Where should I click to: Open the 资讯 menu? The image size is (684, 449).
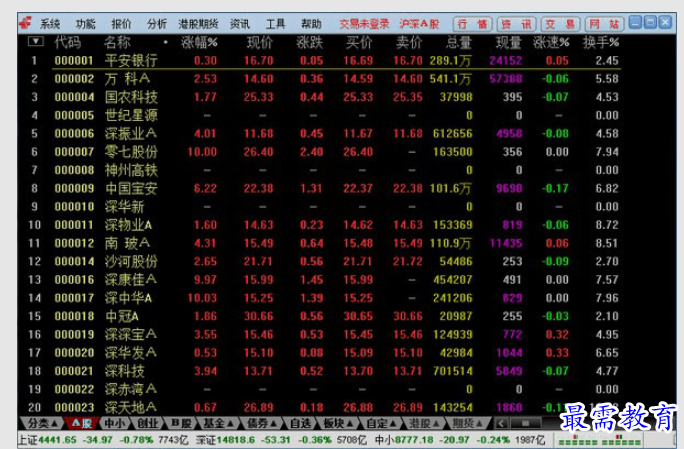point(240,24)
